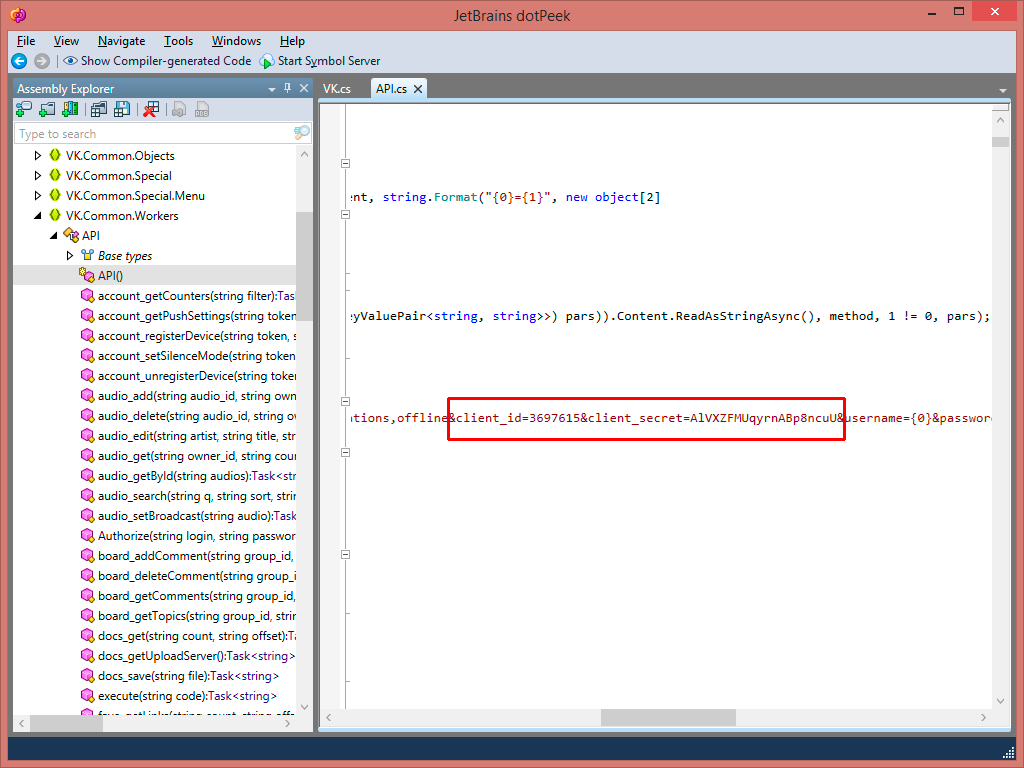The image size is (1024, 768).
Task: Focus the Type to search field
Action: pos(155,133)
